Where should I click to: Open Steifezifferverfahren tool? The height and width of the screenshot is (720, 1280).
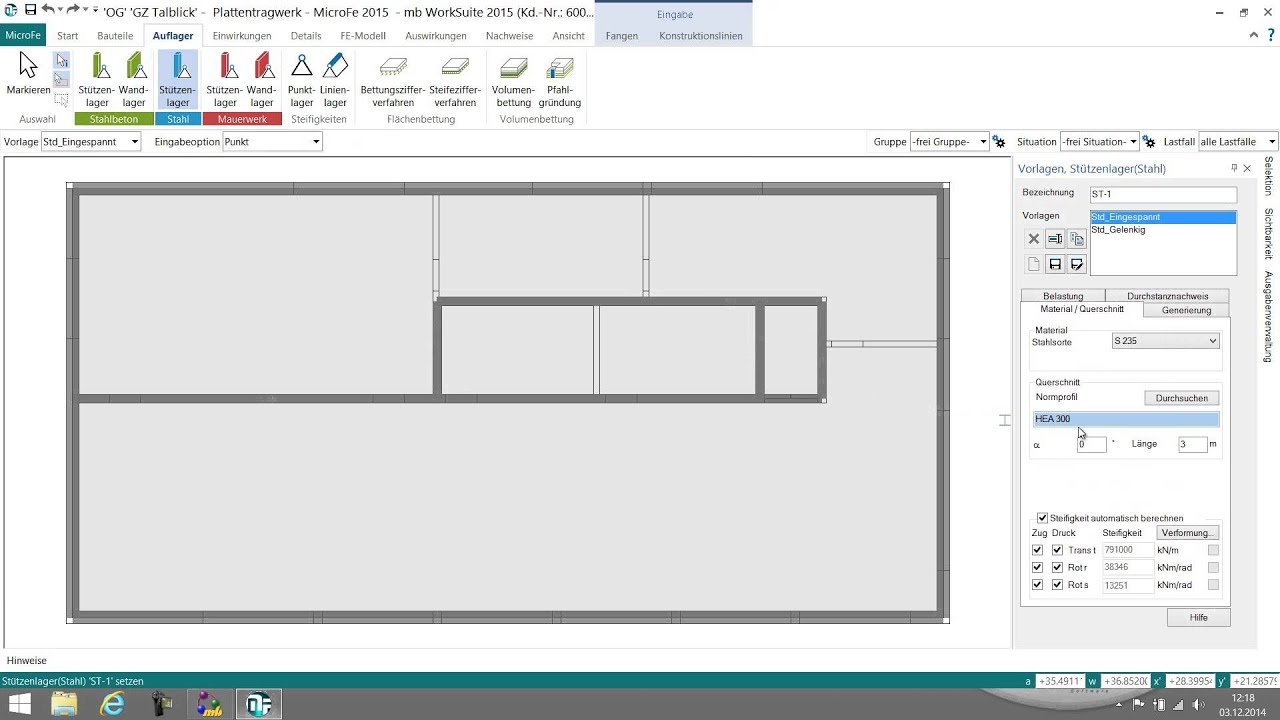point(455,80)
